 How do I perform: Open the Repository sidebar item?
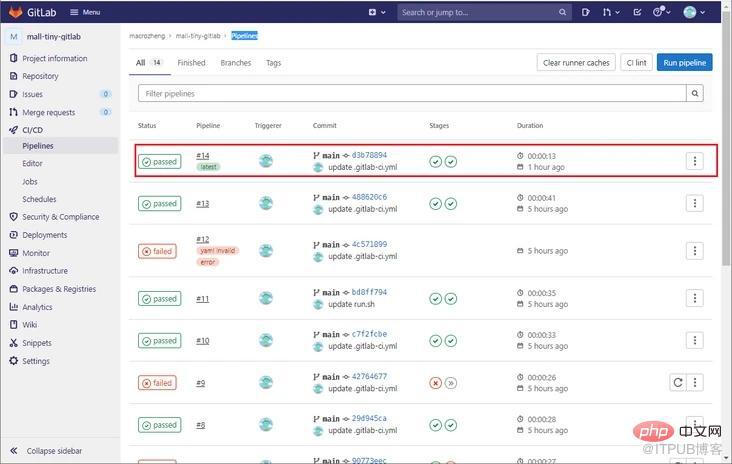(40, 76)
